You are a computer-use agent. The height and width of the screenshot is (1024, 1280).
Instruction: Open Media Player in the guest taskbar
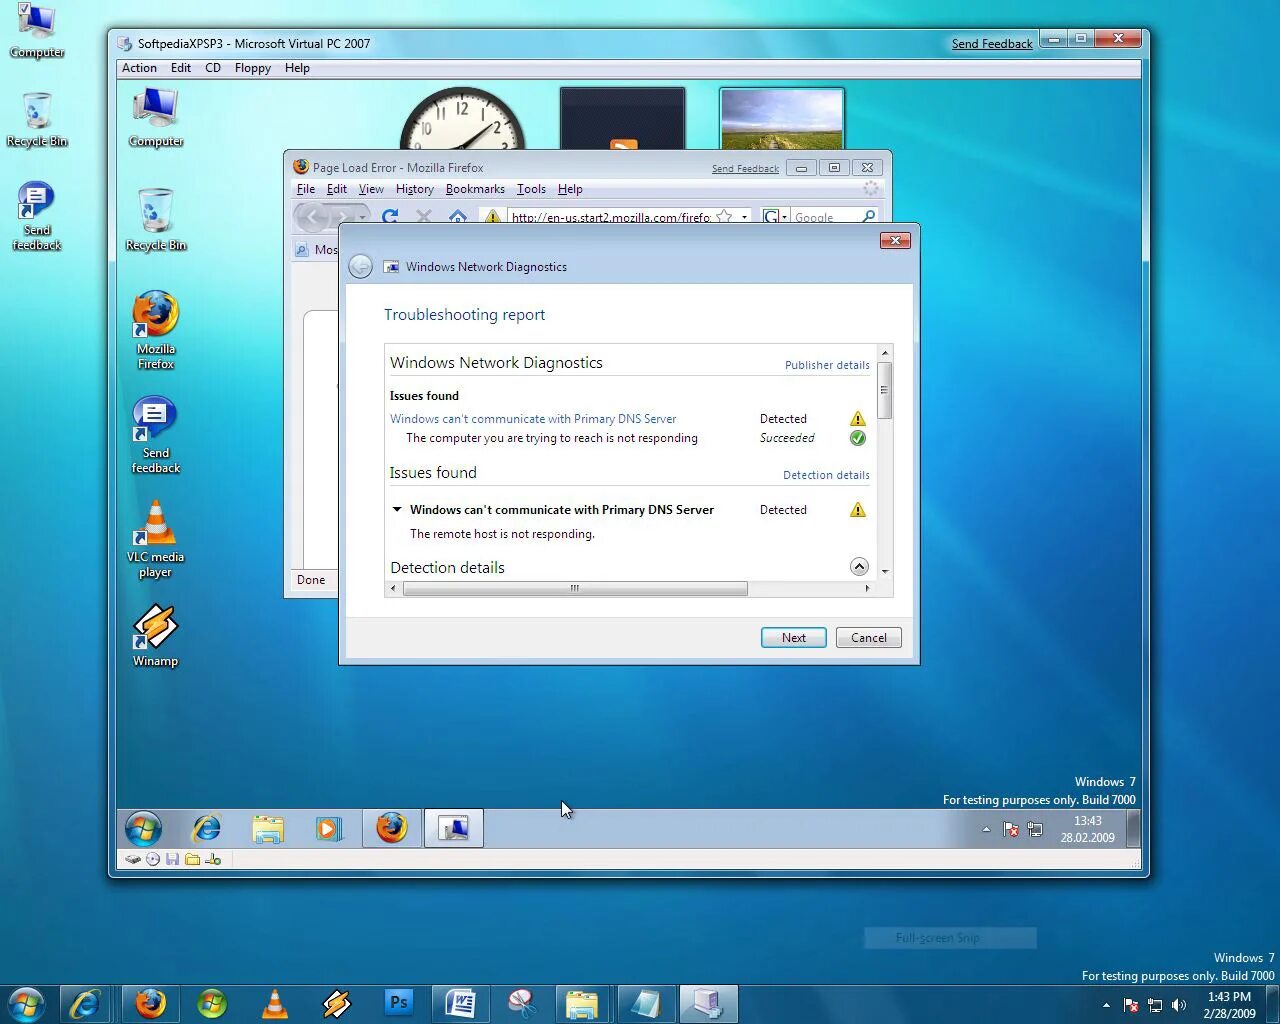(x=328, y=828)
